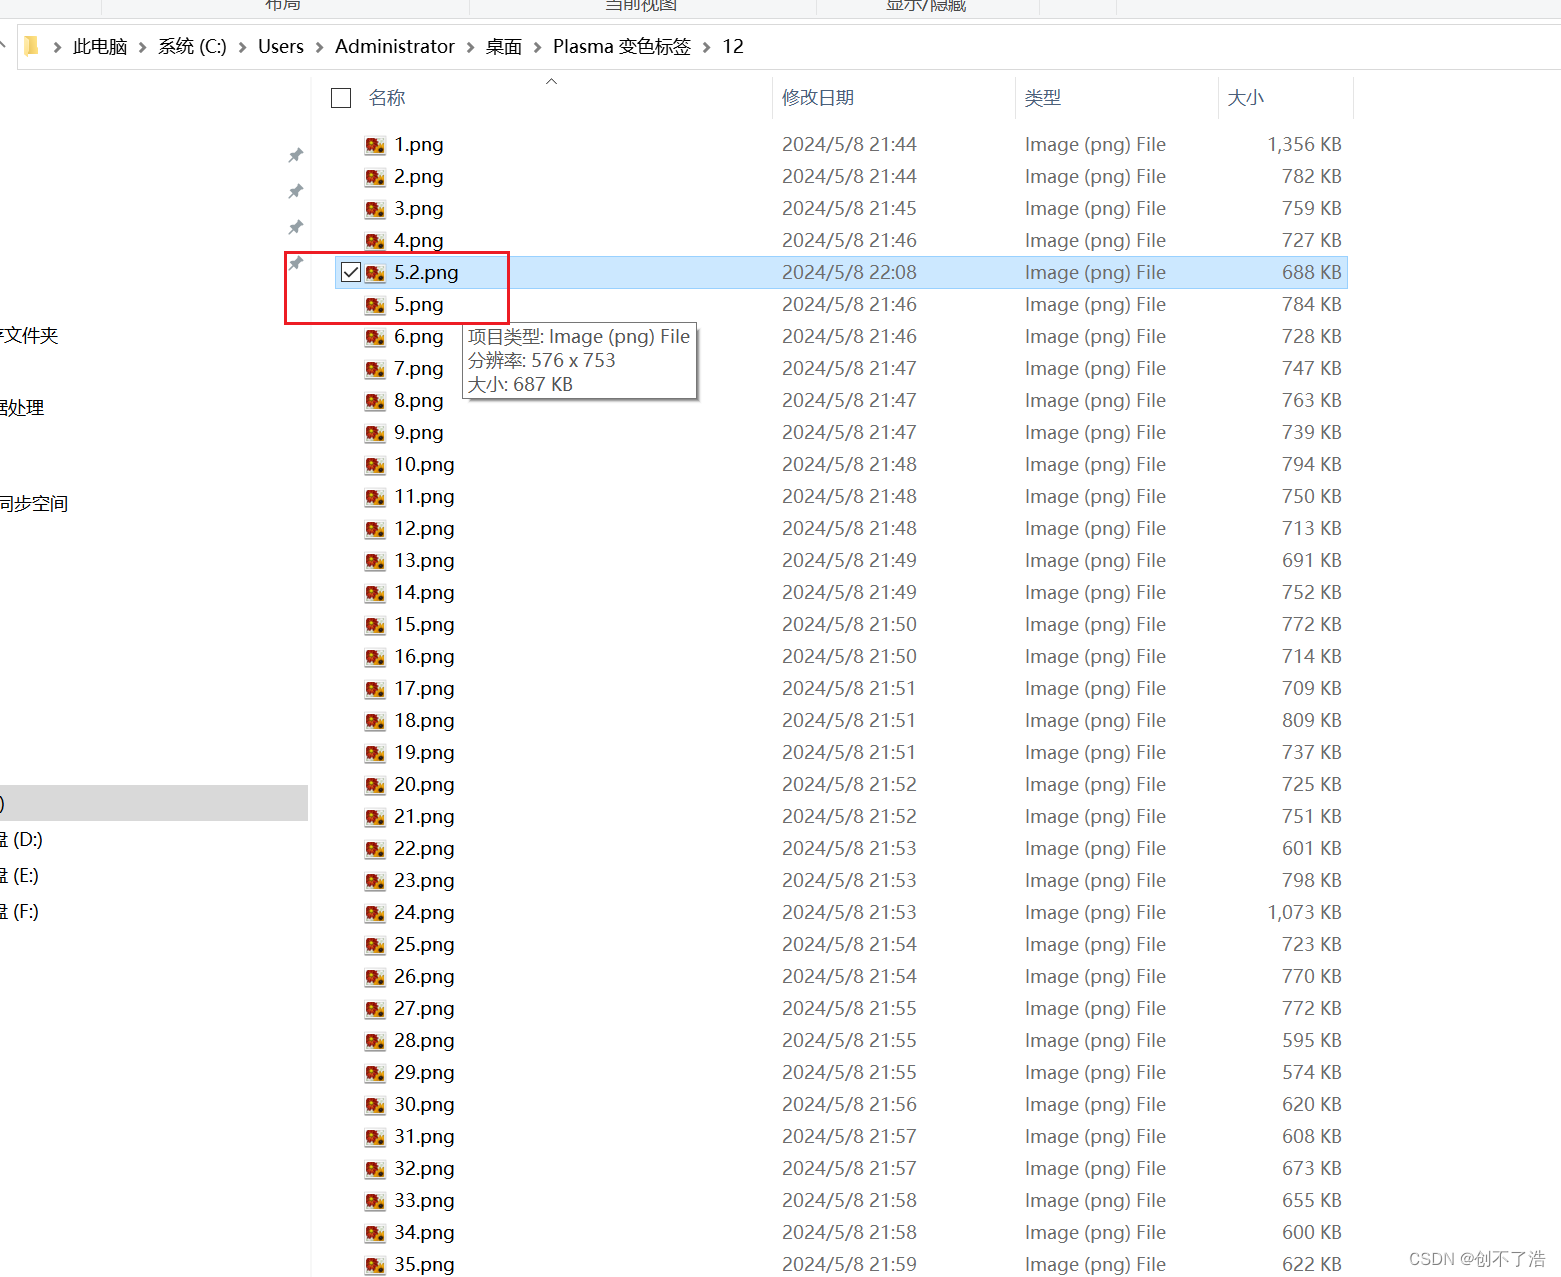Click the 20.png file icon
Screen dimensions: 1561x1277
coord(375,785)
